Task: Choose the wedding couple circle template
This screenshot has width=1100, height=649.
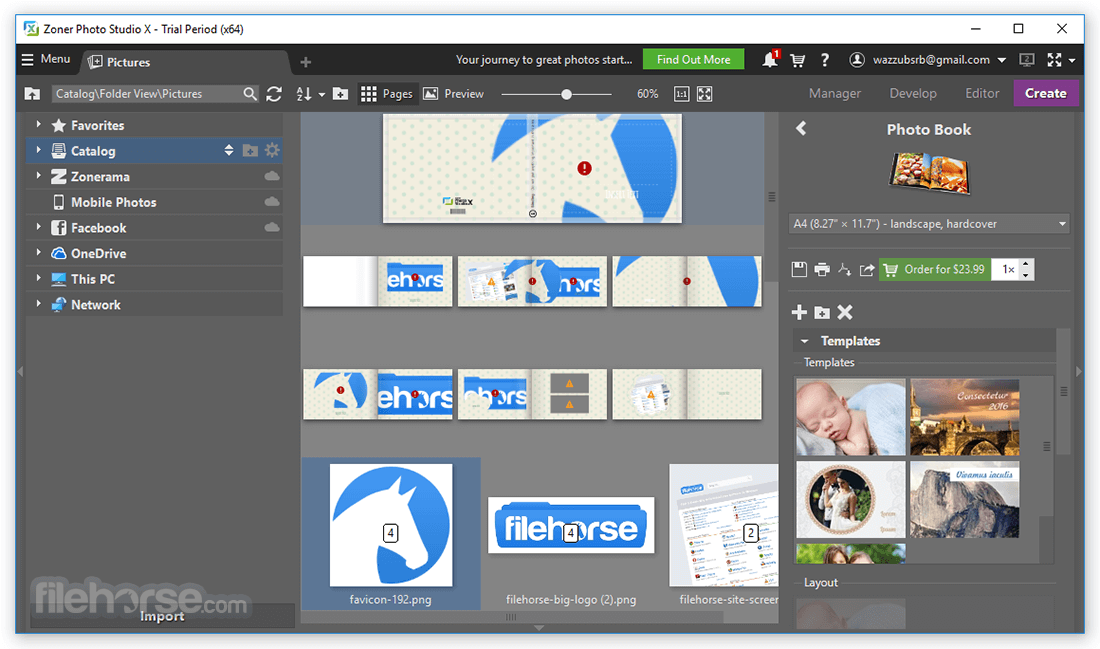Action: pos(851,500)
